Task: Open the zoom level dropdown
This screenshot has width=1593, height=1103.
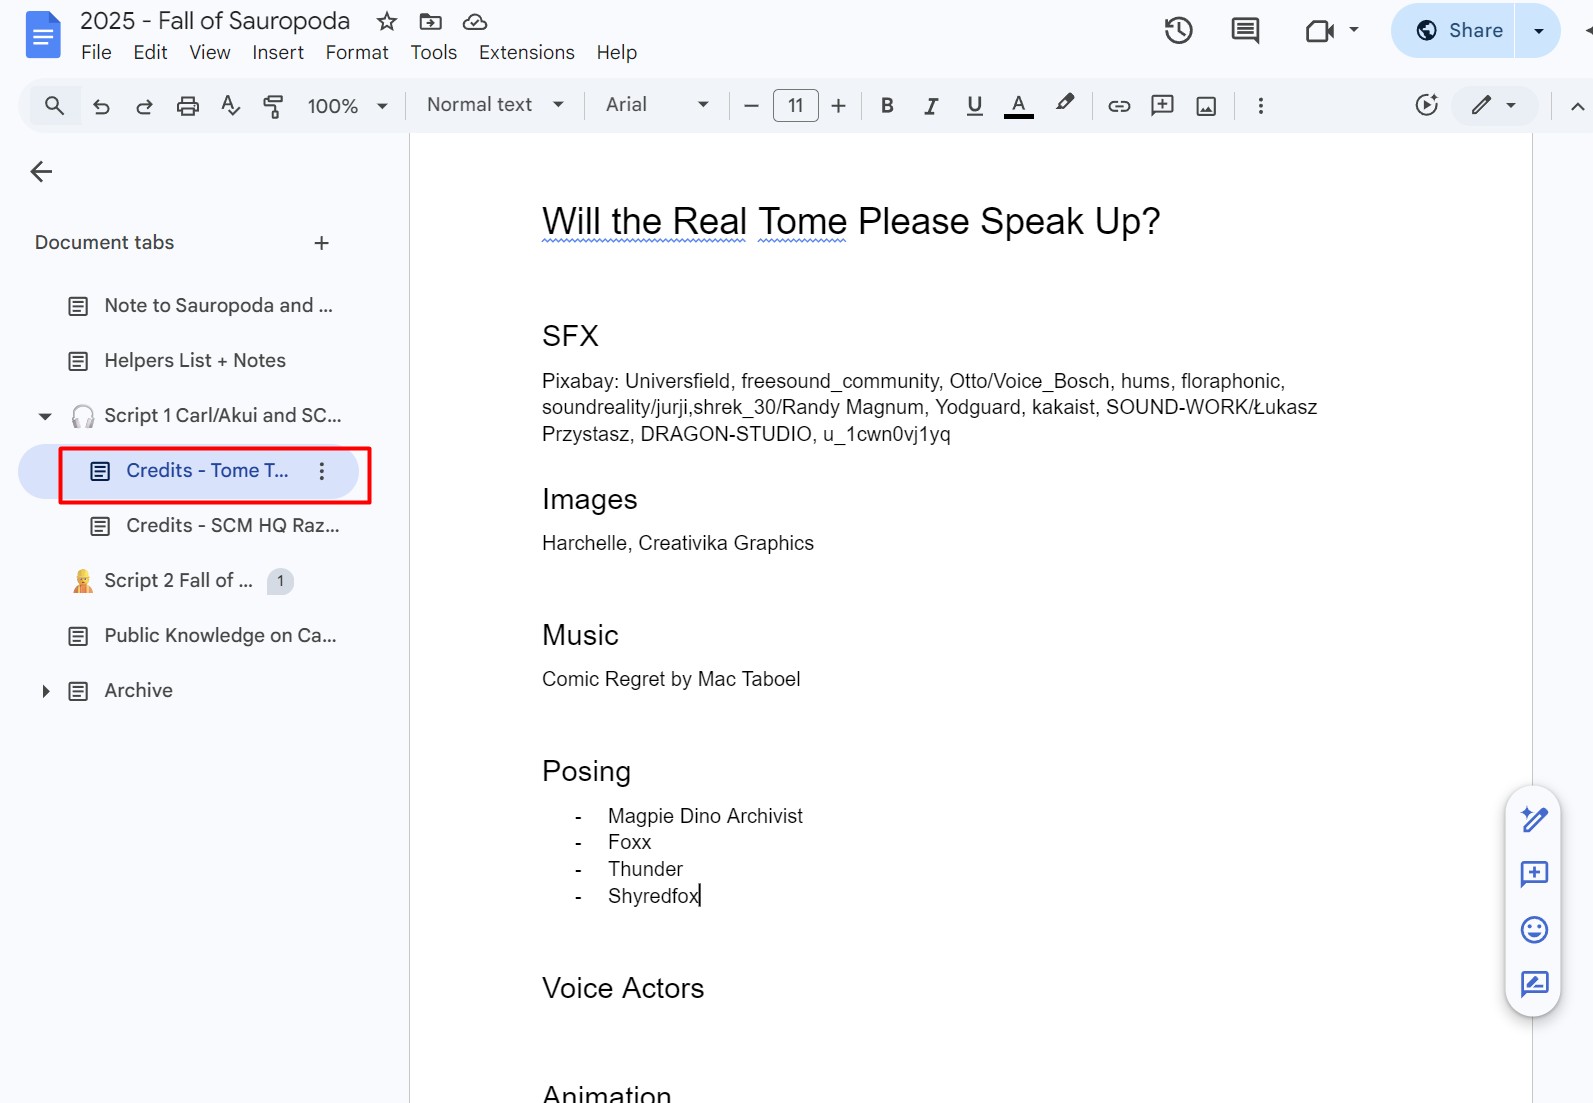Action: pyautogui.click(x=346, y=106)
